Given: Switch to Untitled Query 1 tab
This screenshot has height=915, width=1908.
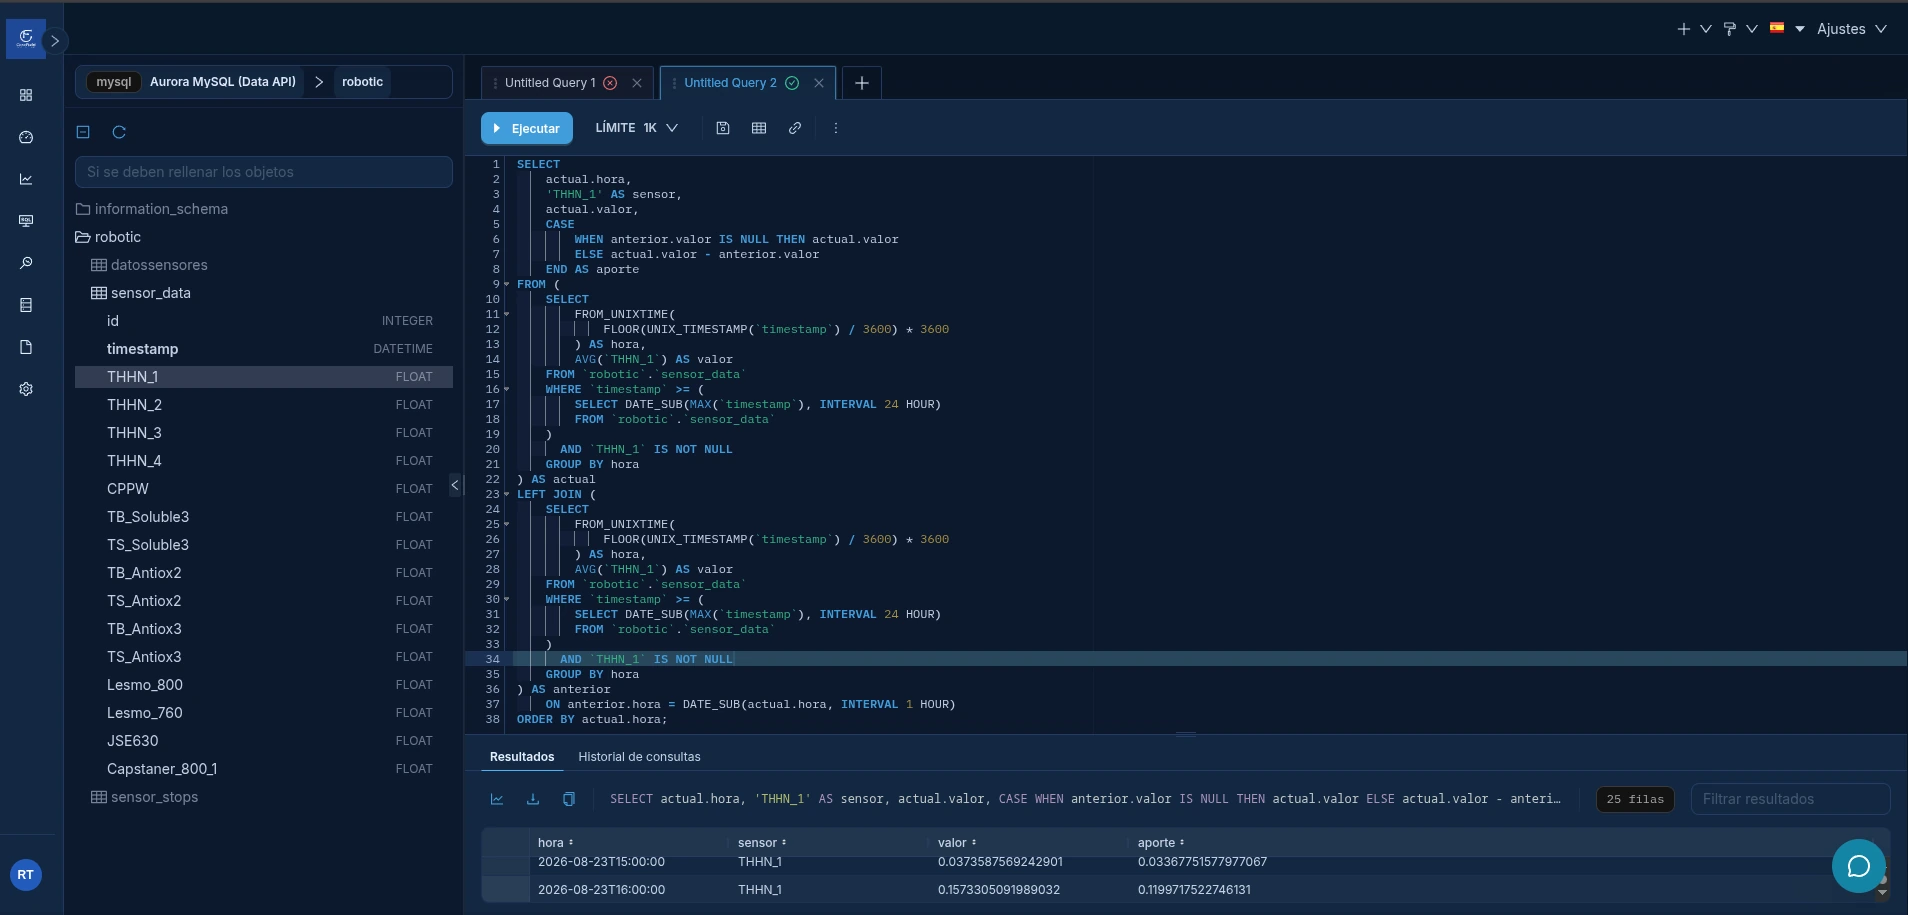Looking at the screenshot, I should [x=550, y=83].
